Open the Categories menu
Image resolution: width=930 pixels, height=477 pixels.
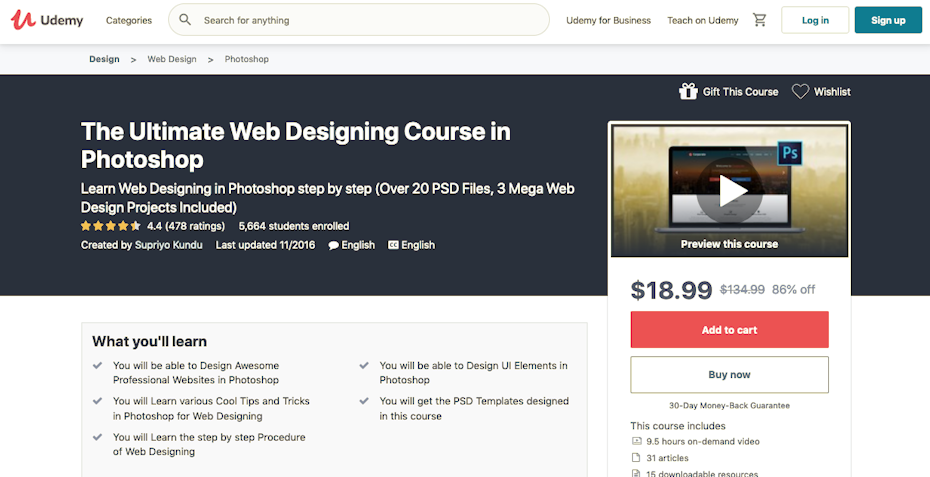pyautogui.click(x=129, y=20)
